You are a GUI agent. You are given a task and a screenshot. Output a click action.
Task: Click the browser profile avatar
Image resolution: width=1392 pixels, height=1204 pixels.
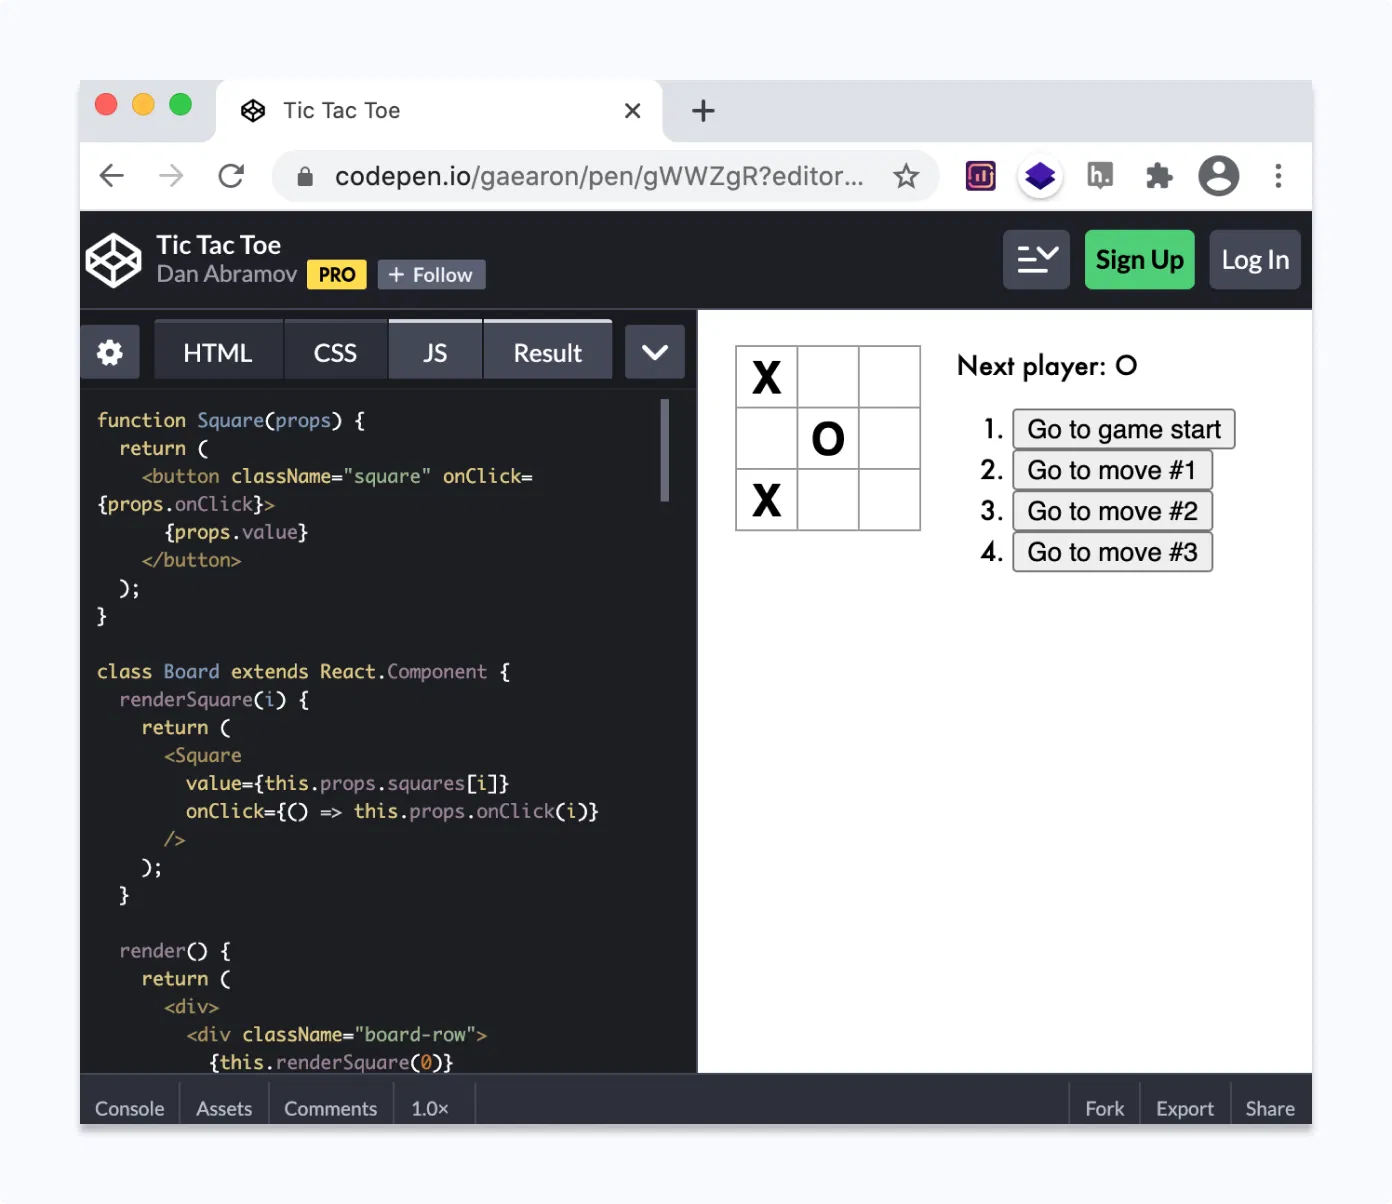(1218, 176)
